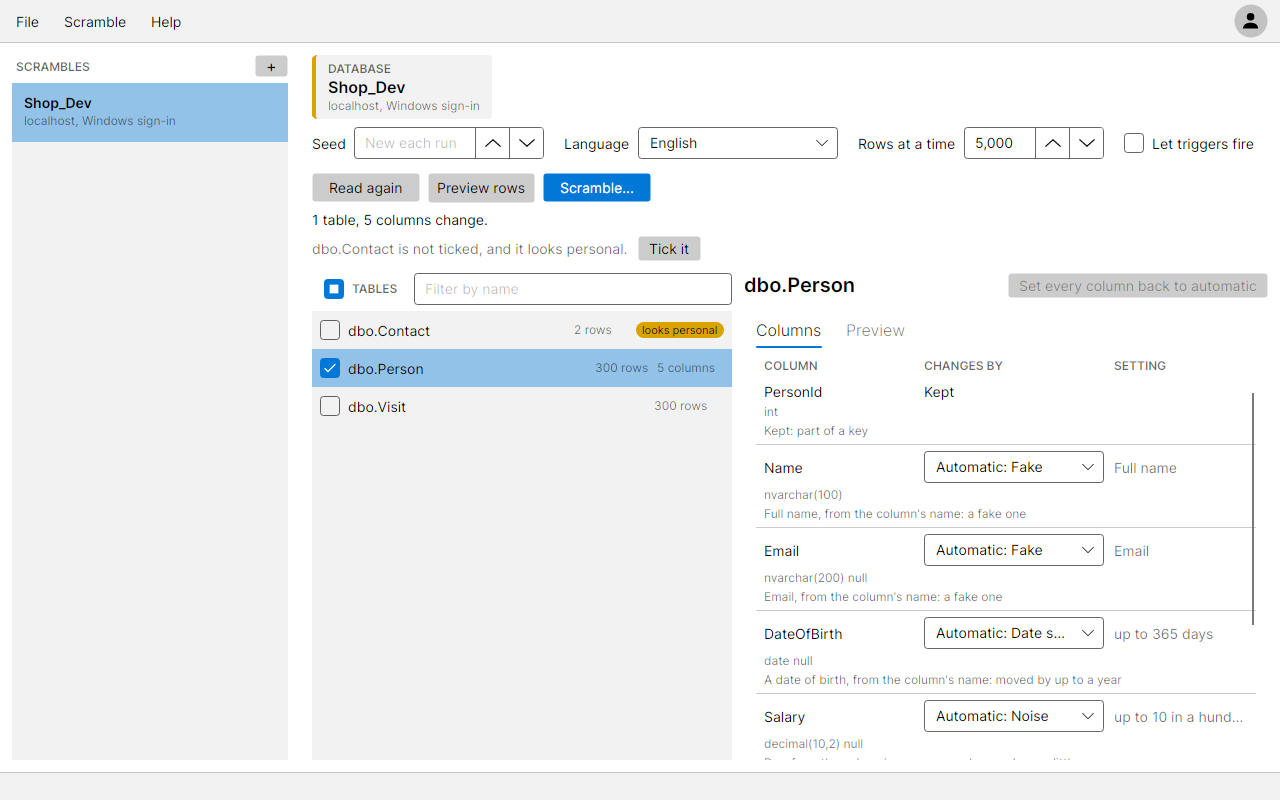Click Set every column back to automatic

(1138, 286)
